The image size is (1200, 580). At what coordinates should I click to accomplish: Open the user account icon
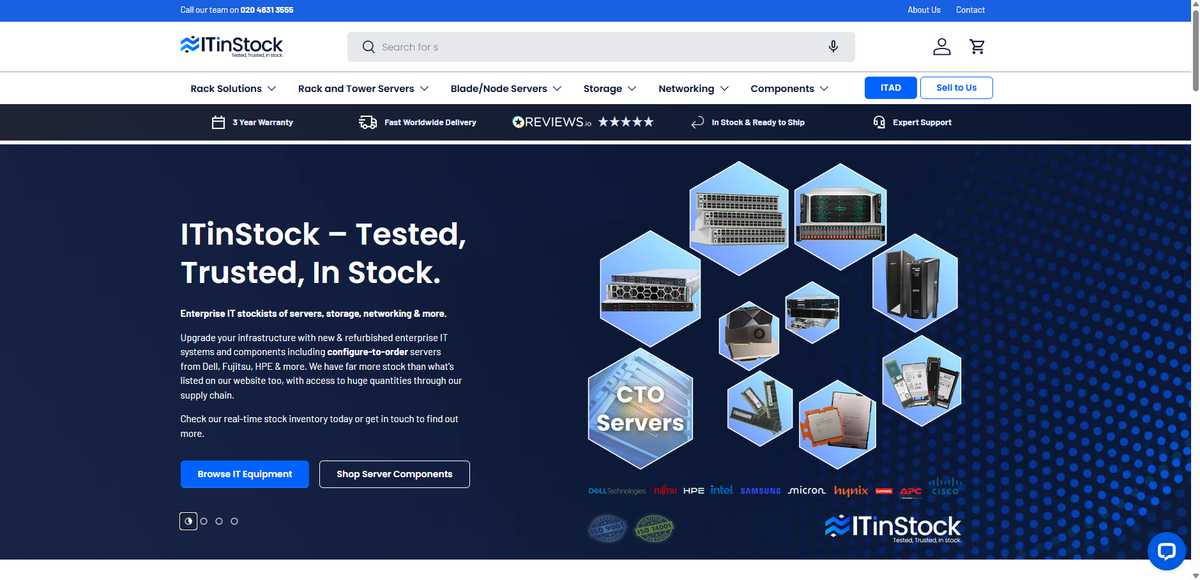click(941, 47)
